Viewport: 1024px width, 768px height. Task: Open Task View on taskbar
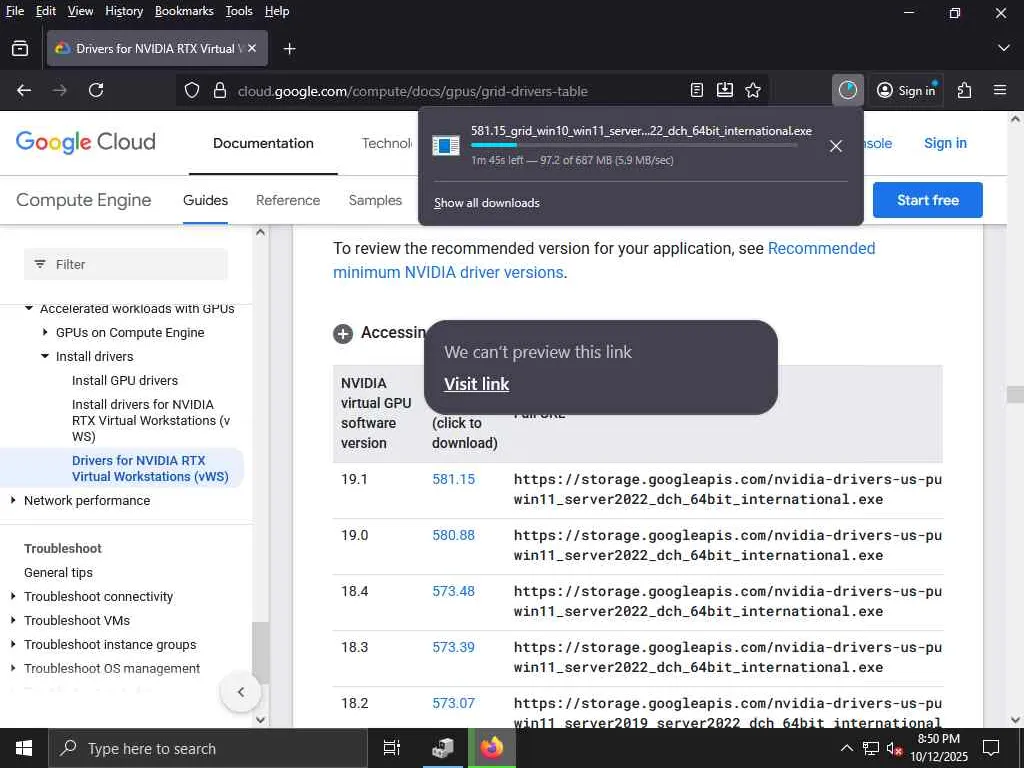click(x=392, y=748)
